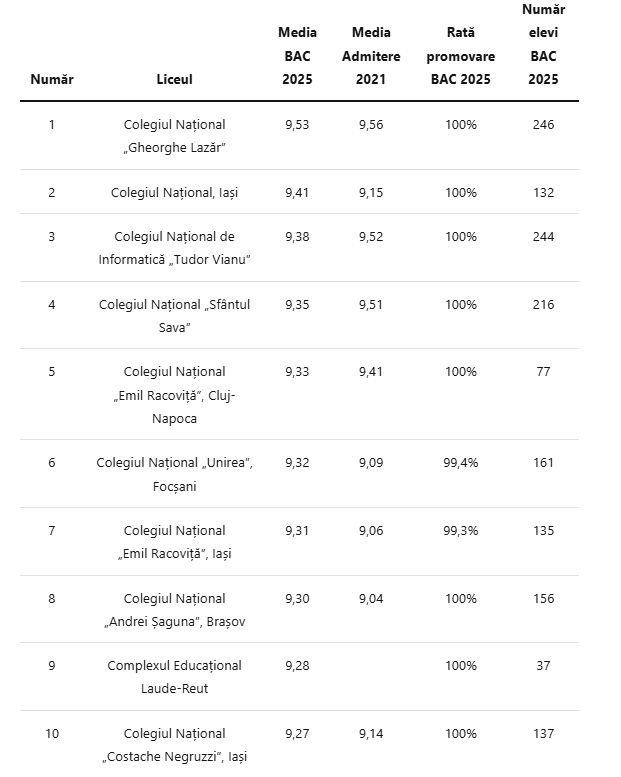
Task: Click the Număr elevi BAC 2025 header
Action: click(x=543, y=44)
